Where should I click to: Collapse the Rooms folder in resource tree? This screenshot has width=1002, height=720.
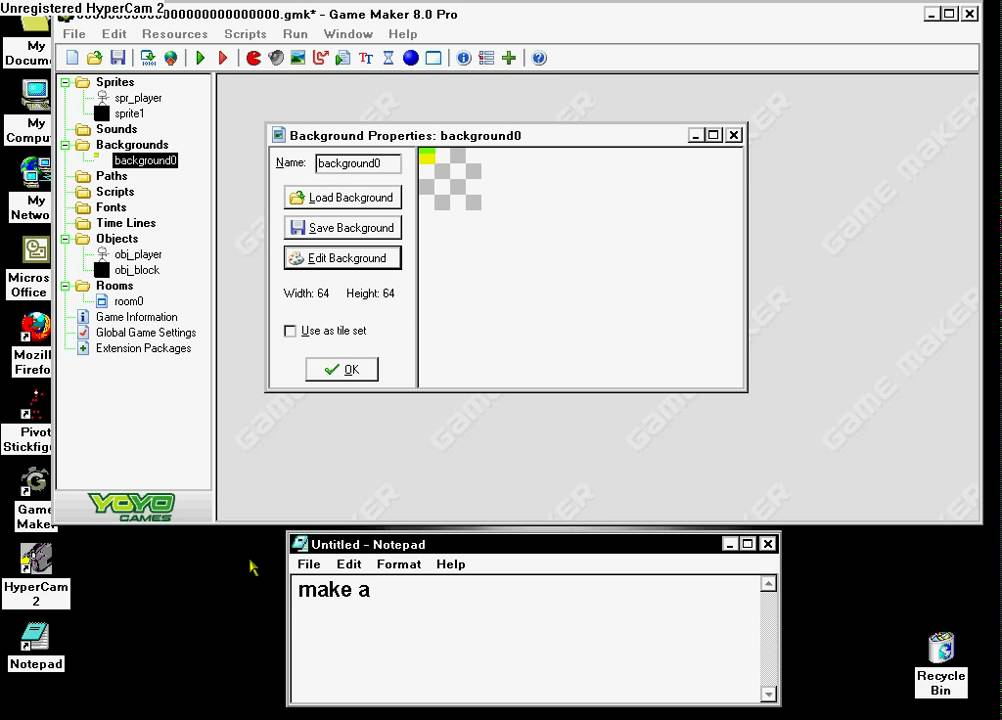65,286
